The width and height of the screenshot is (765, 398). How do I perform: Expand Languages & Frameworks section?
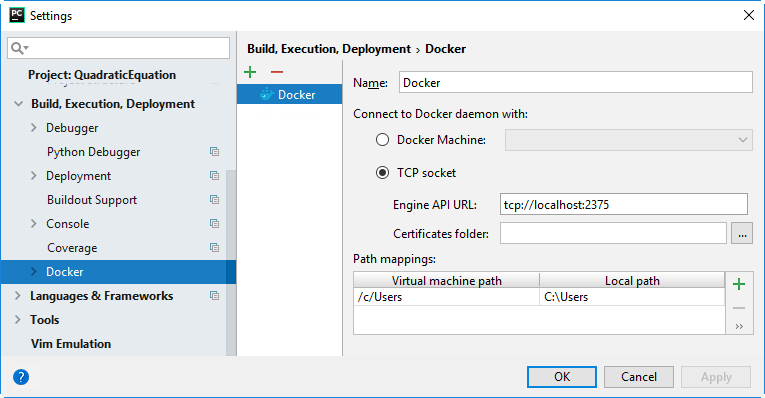pos(18,296)
